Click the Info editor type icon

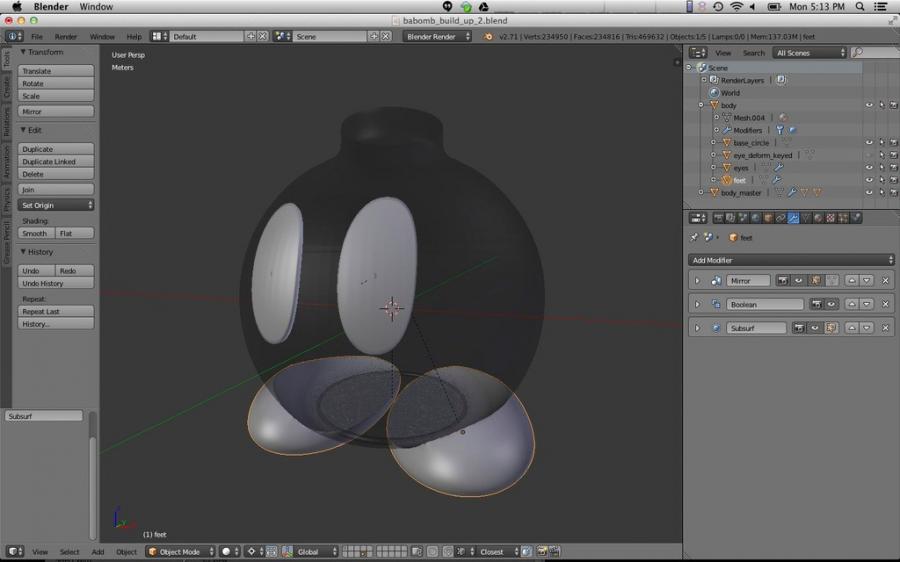pyautogui.click(x=14, y=36)
